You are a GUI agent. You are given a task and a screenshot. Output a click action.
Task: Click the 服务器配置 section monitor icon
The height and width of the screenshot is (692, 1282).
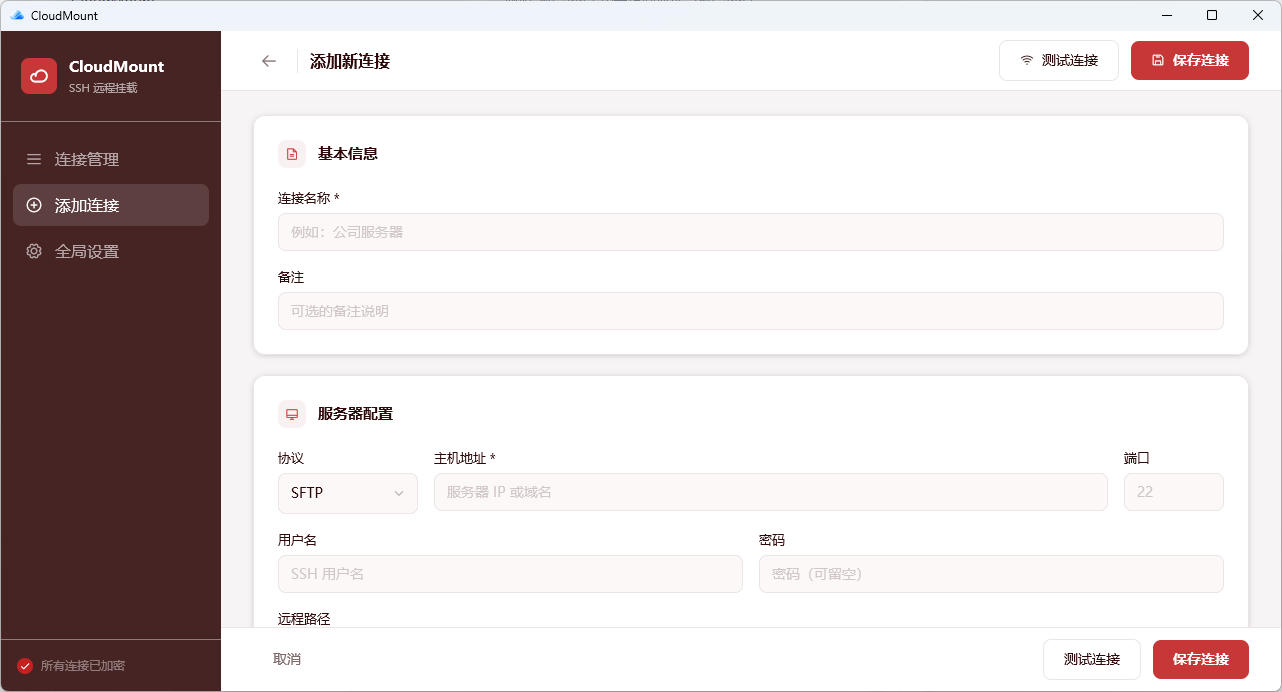(292, 414)
